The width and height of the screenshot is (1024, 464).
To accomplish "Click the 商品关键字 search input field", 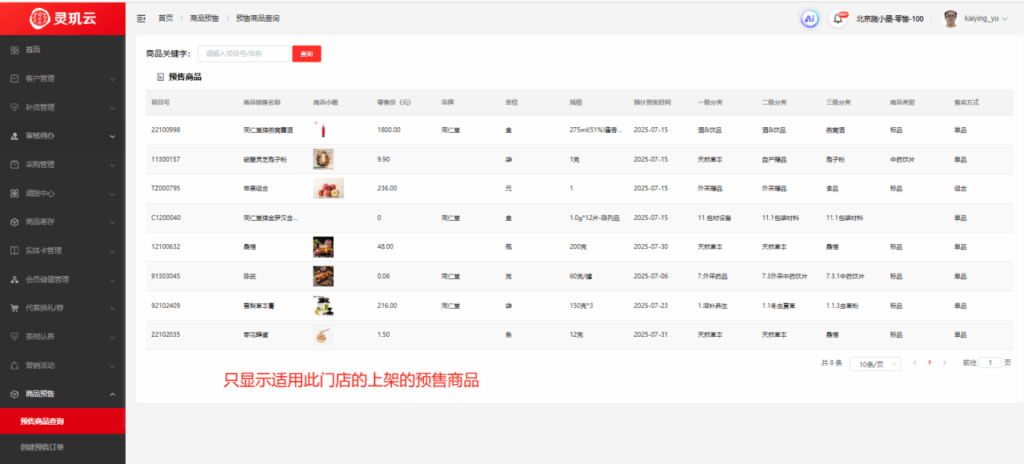I will tap(243, 54).
